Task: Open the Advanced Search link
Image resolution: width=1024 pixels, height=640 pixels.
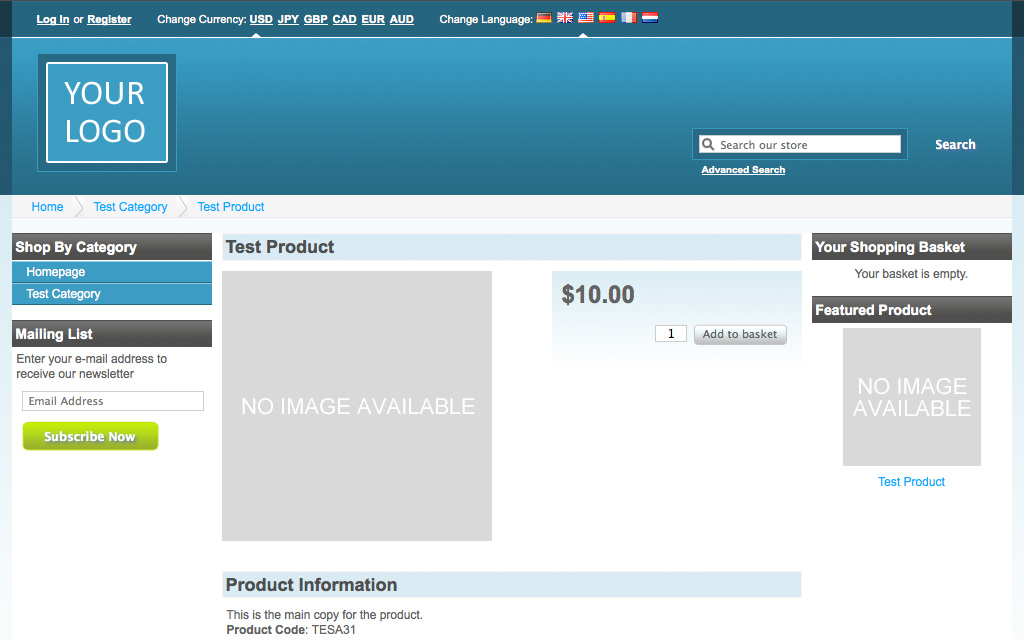Action: point(743,170)
